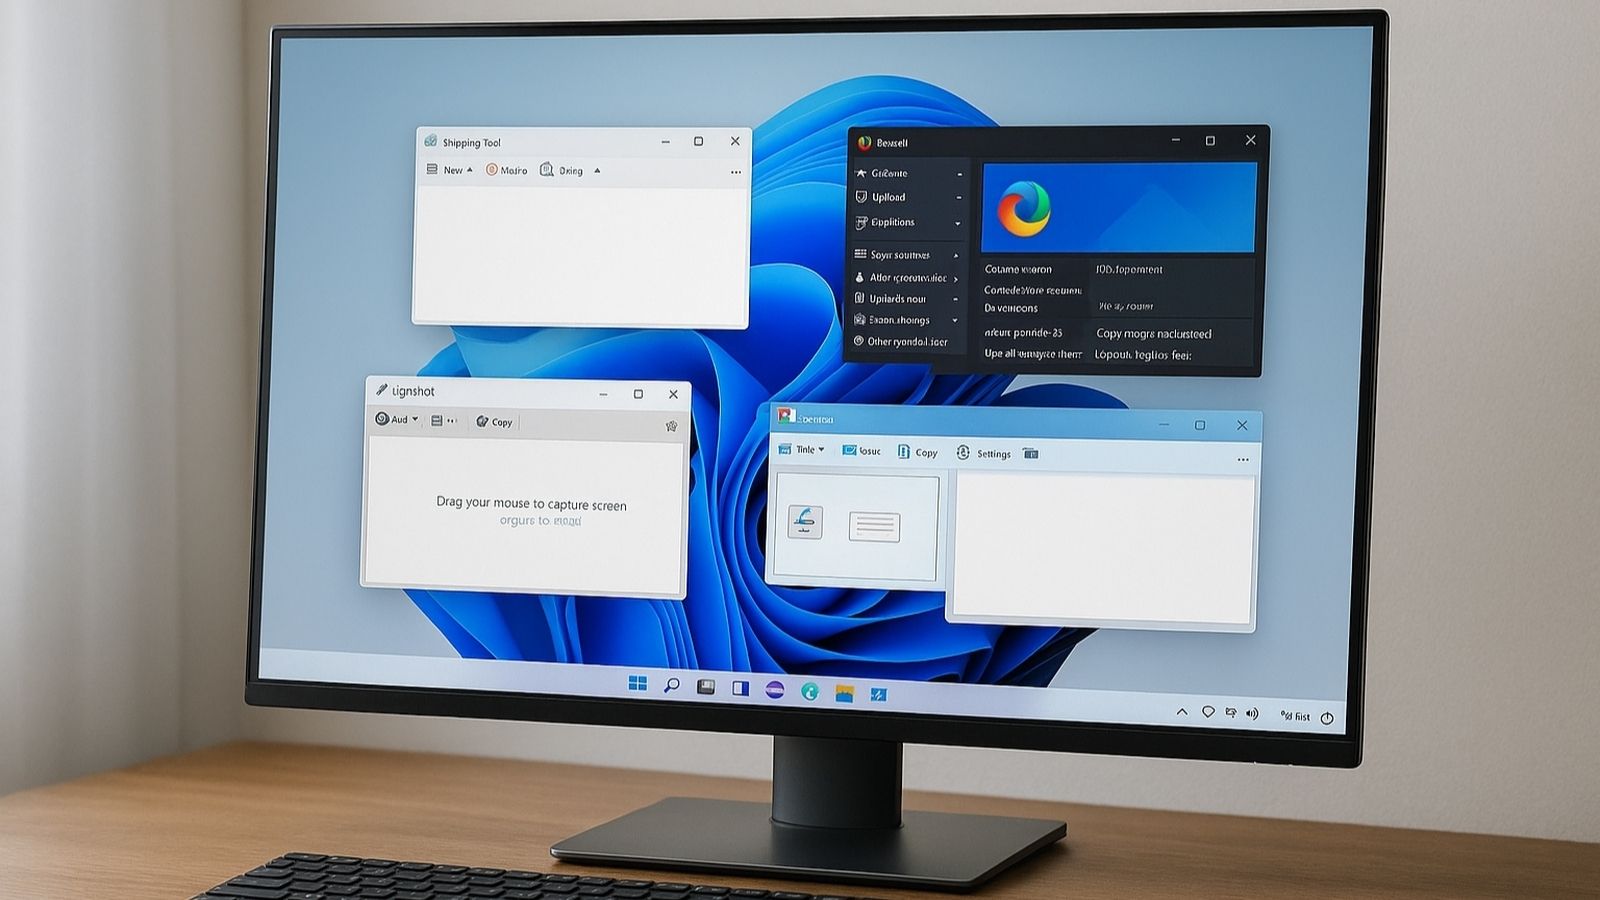Click the browser logo in dark window banner

[x=1023, y=208]
